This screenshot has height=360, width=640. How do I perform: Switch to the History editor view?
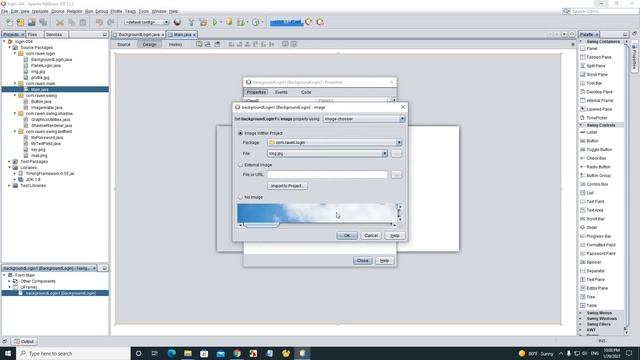(176, 44)
